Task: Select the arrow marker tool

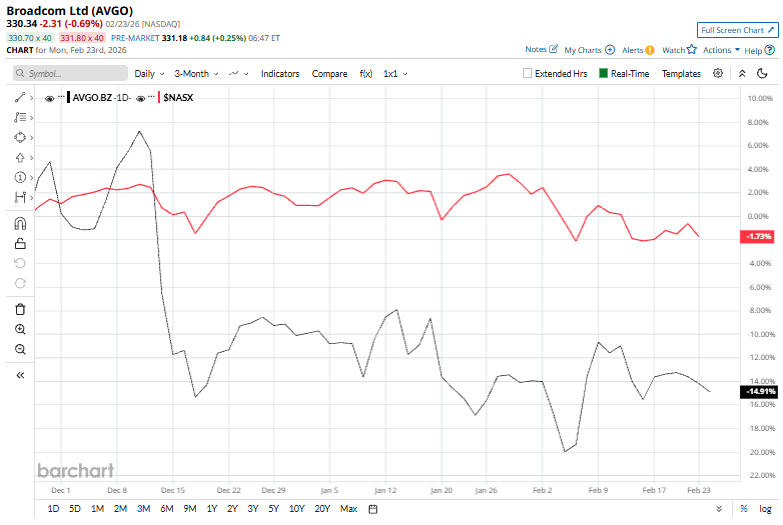Action: tap(19, 158)
